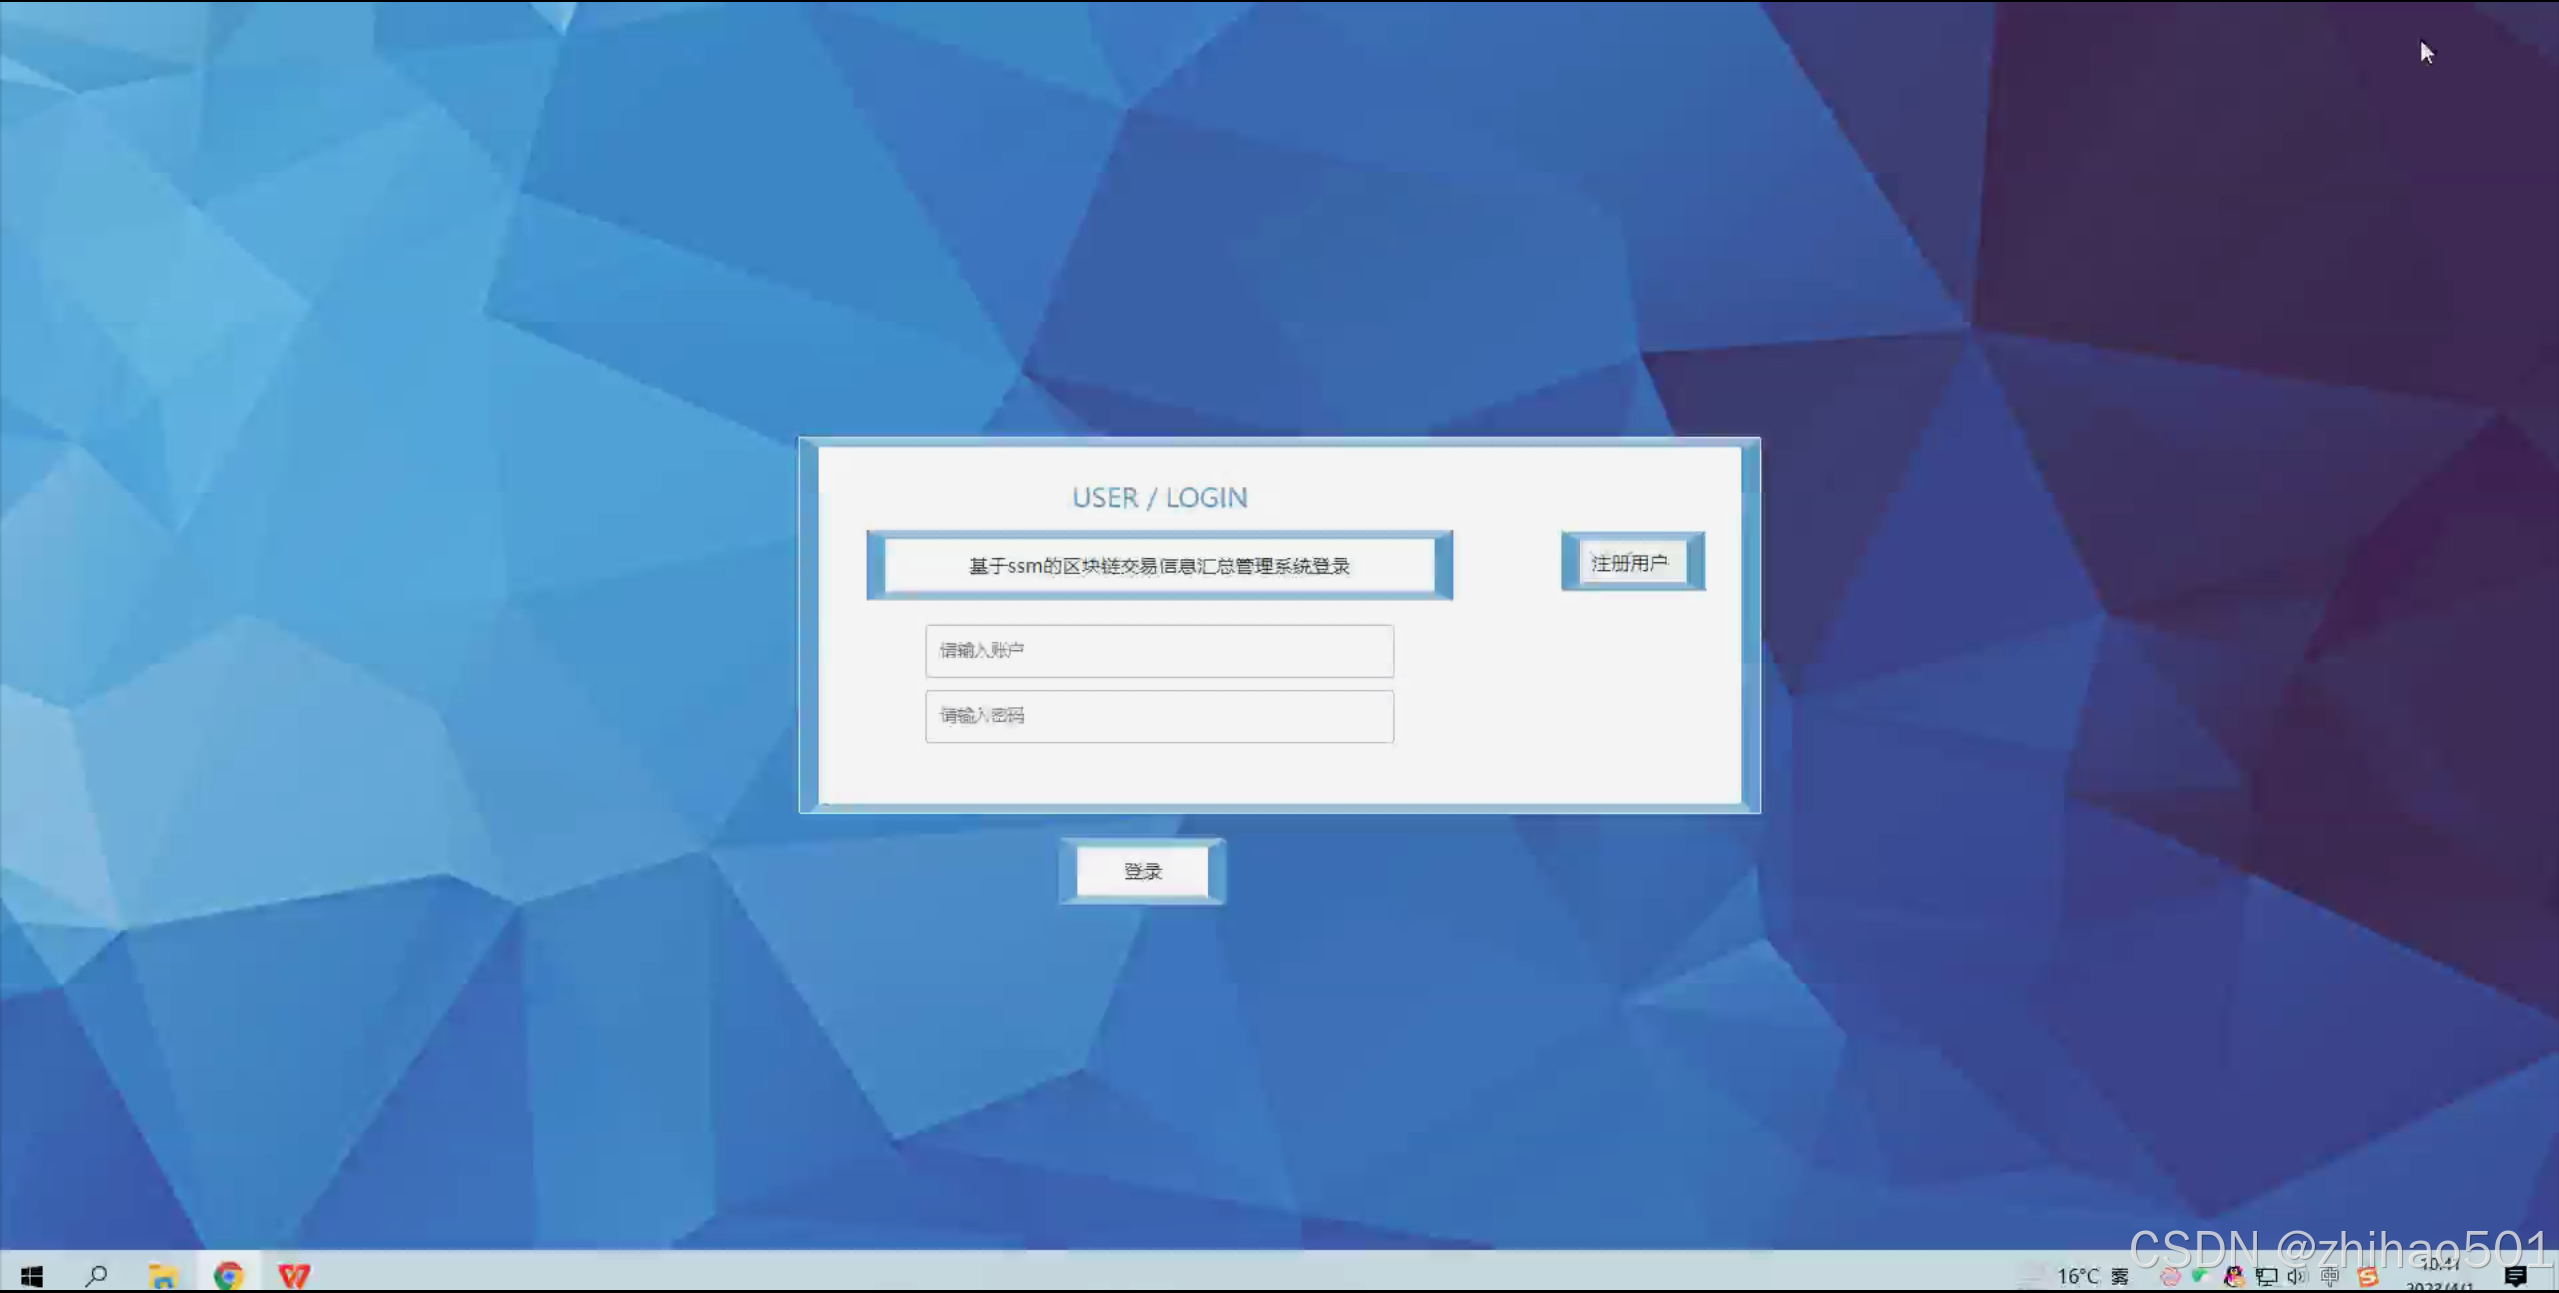Launch WPS Office from taskbar
The width and height of the screenshot is (2559, 1293).
point(294,1276)
